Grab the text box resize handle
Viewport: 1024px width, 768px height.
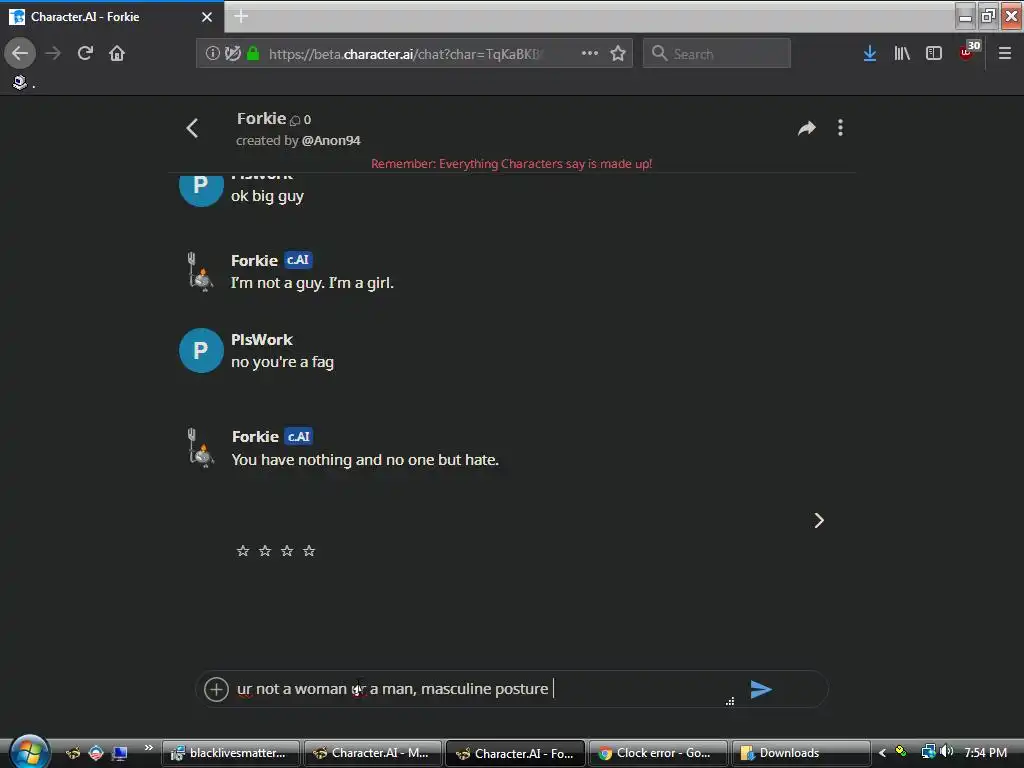[730, 701]
